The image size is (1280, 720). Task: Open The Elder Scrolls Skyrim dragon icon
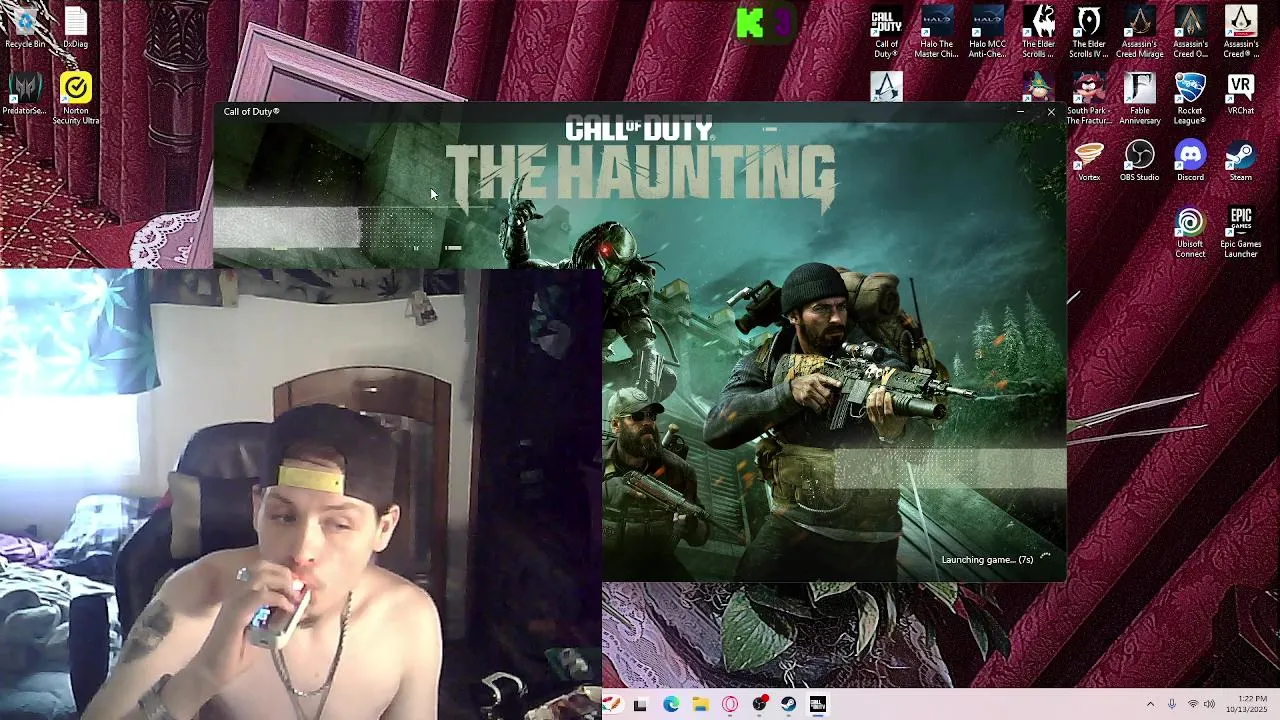tap(1038, 33)
